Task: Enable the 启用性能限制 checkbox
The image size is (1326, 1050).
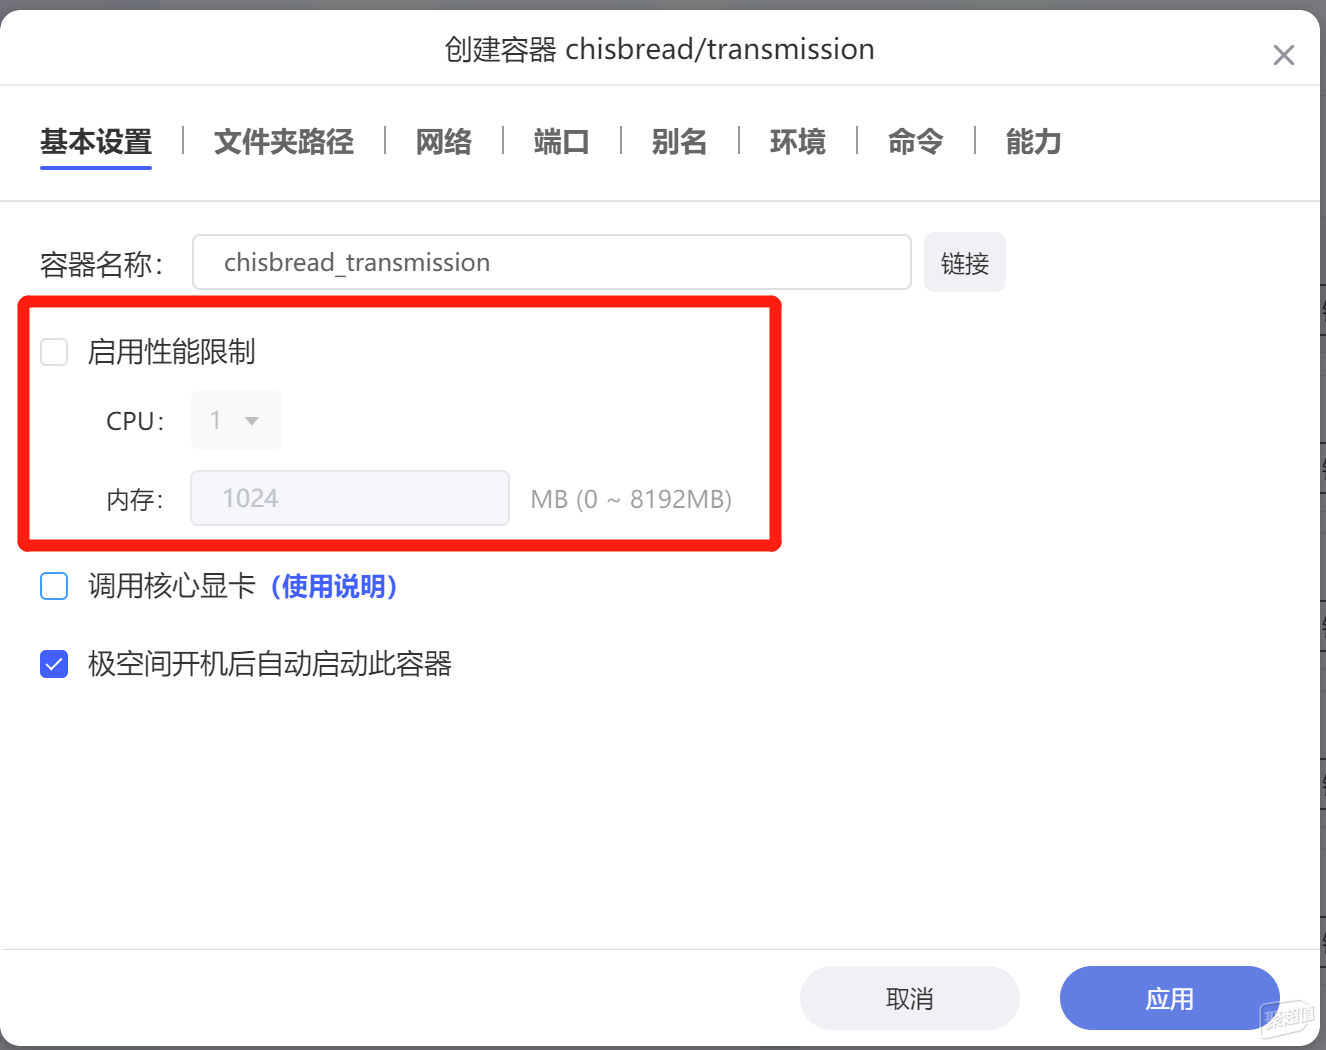Action: point(54,352)
